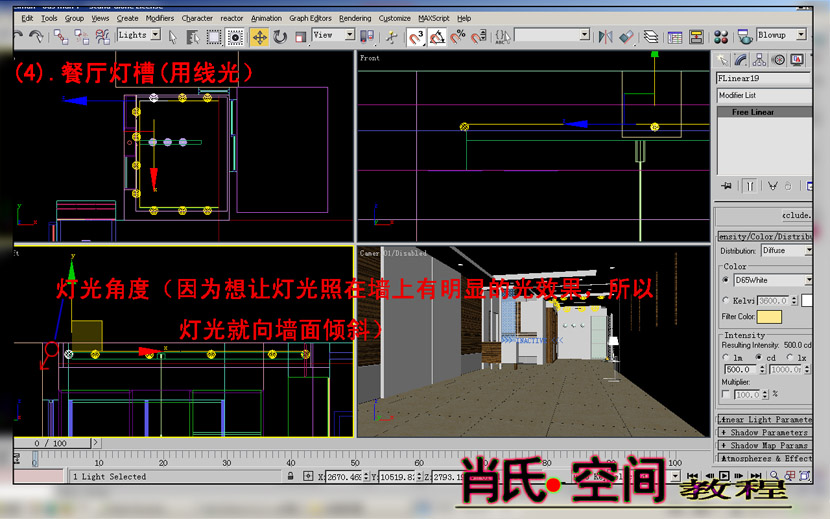Enable the Multiplier checkbox
Screen dimensions: 830x519
pyautogui.click(x=725, y=395)
